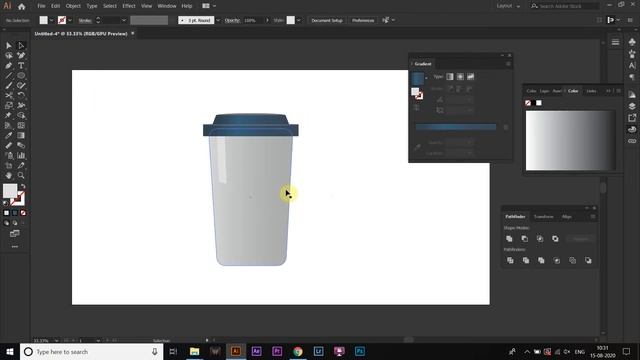Screen dimensions: 640x360
Task: Open the Edit Toolbar three-dots button
Action: point(15,247)
